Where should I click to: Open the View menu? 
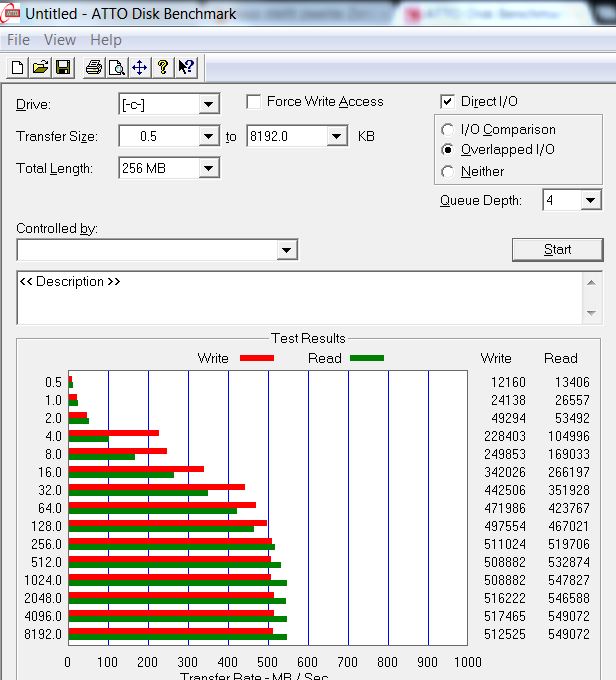click(60, 40)
